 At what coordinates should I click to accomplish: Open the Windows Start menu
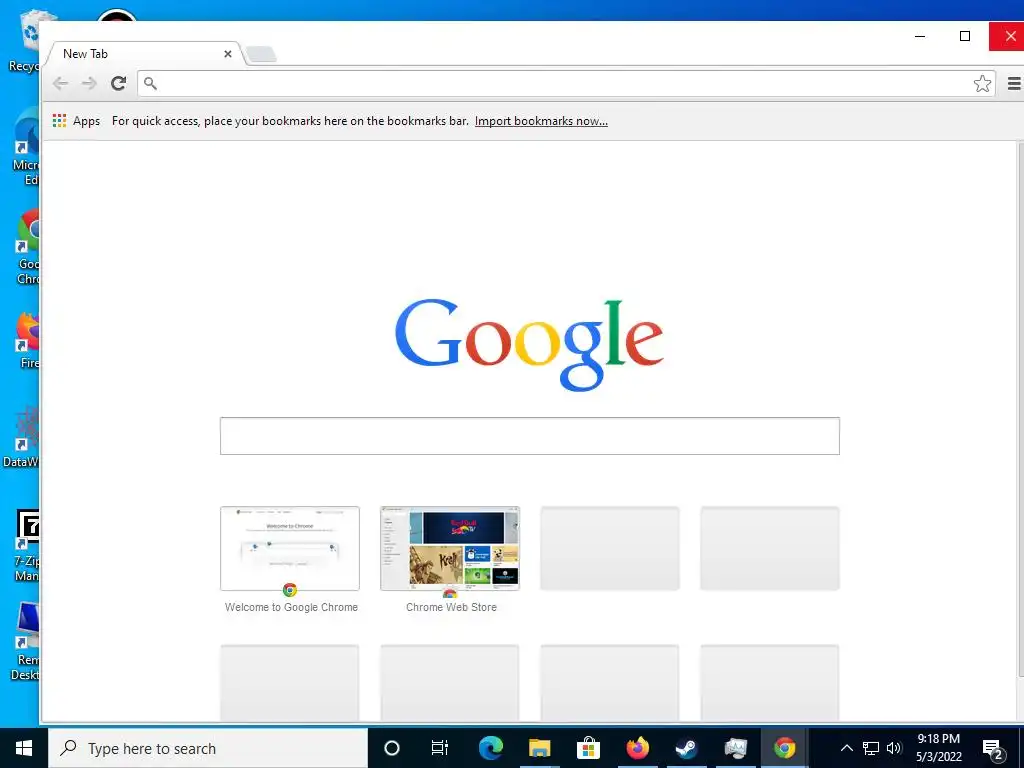24,748
